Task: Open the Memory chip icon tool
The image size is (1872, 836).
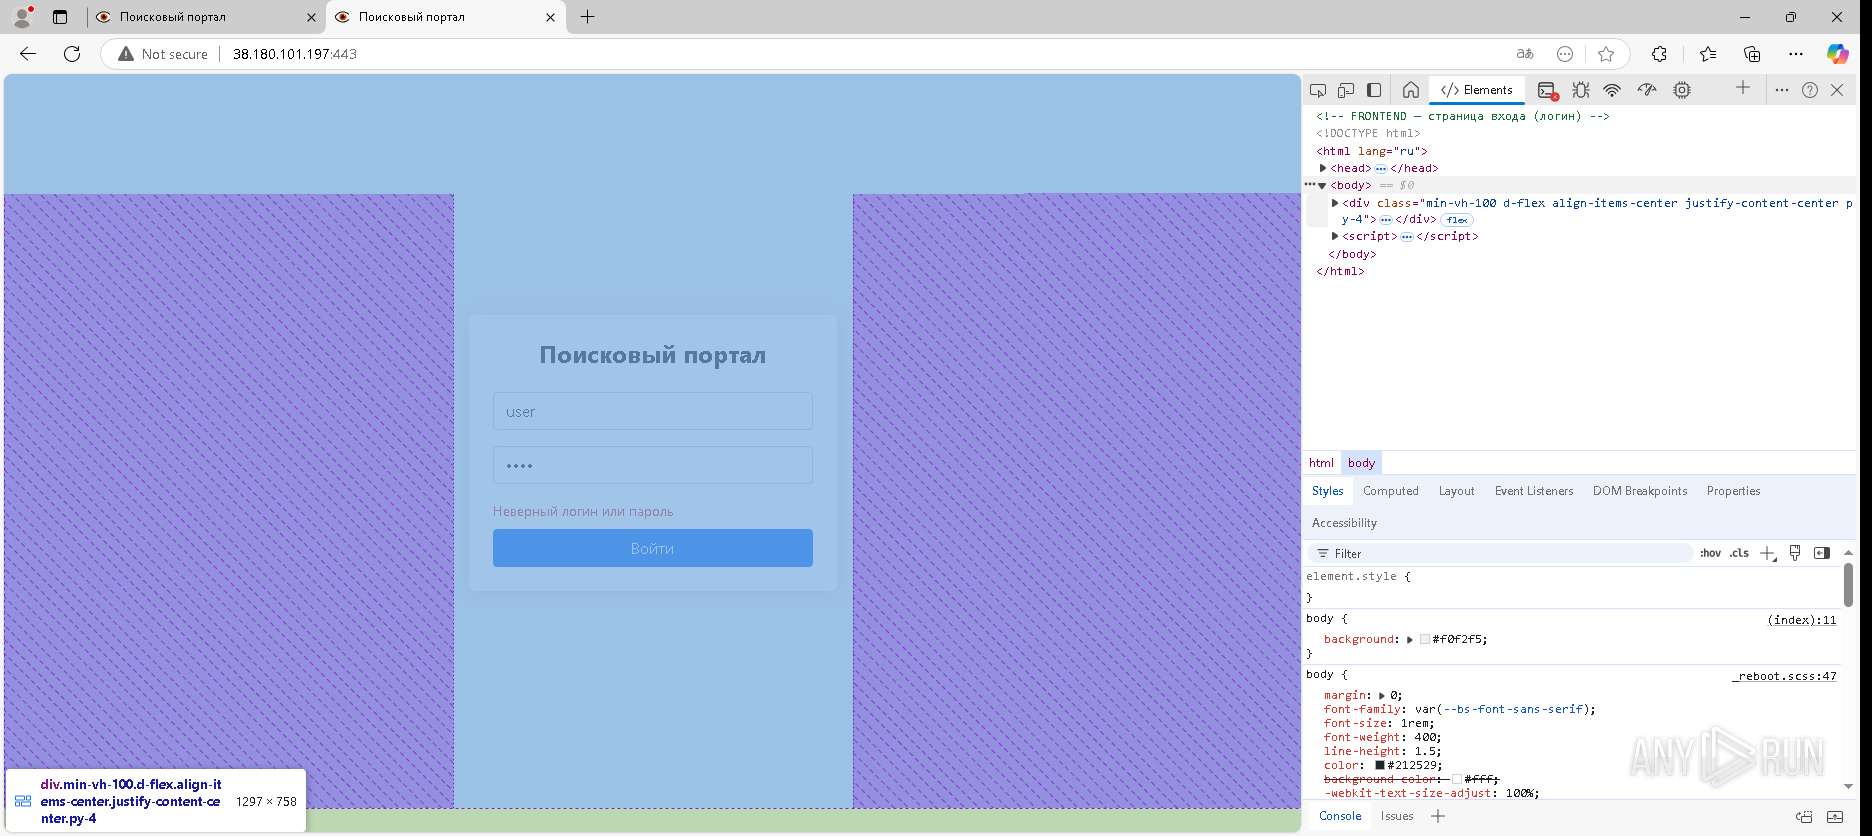Action: coord(1682,90)
